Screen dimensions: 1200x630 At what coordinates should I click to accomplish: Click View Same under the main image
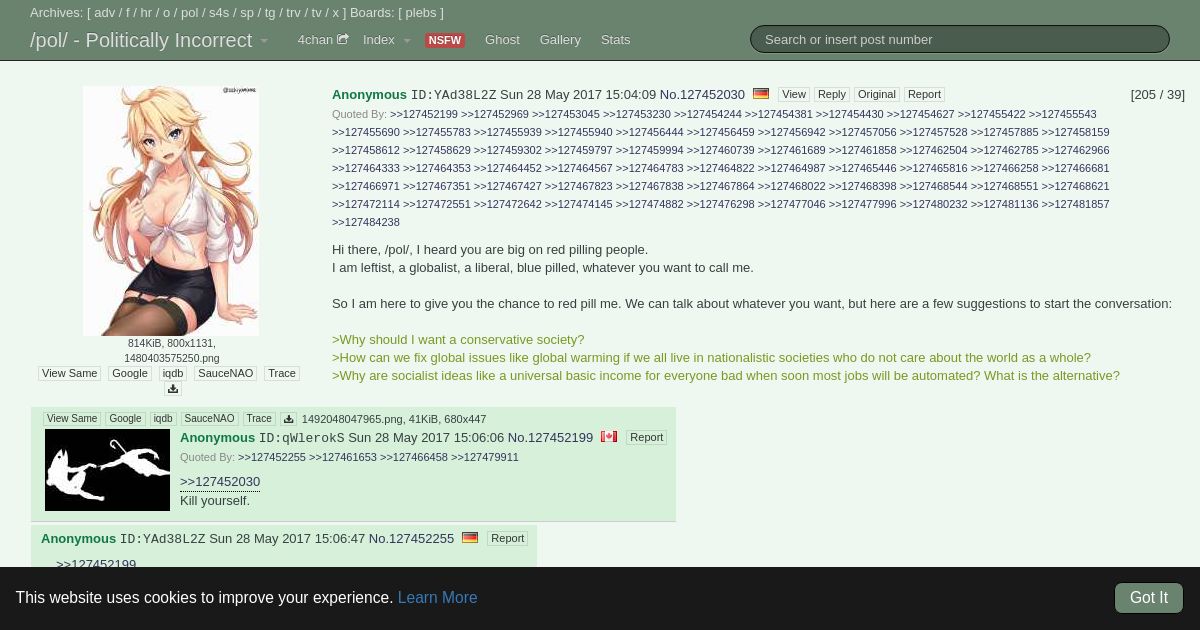(70, 373)
